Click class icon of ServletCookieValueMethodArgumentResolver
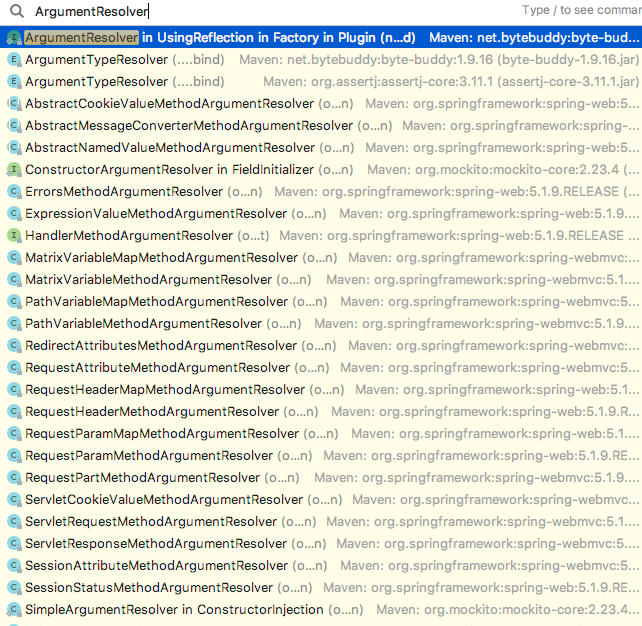Viewport: 642px width, 626px height. click(14, 499)
